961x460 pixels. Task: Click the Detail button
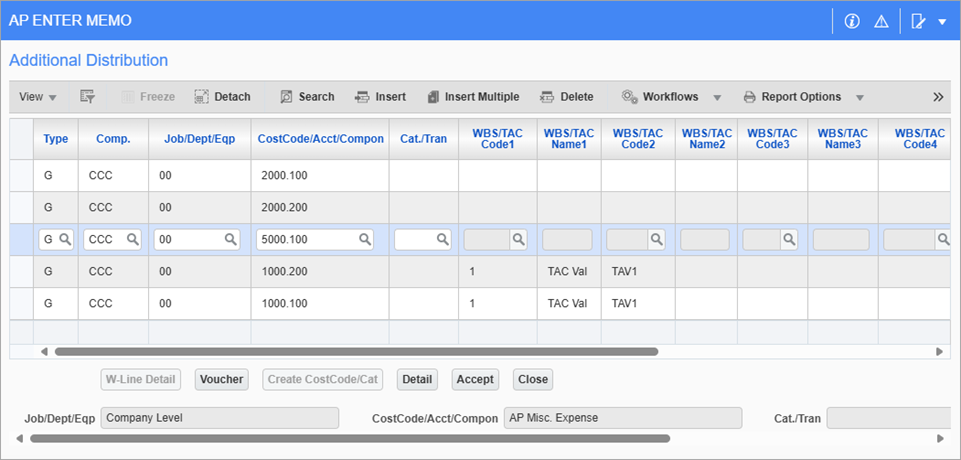tap(417, 379)
